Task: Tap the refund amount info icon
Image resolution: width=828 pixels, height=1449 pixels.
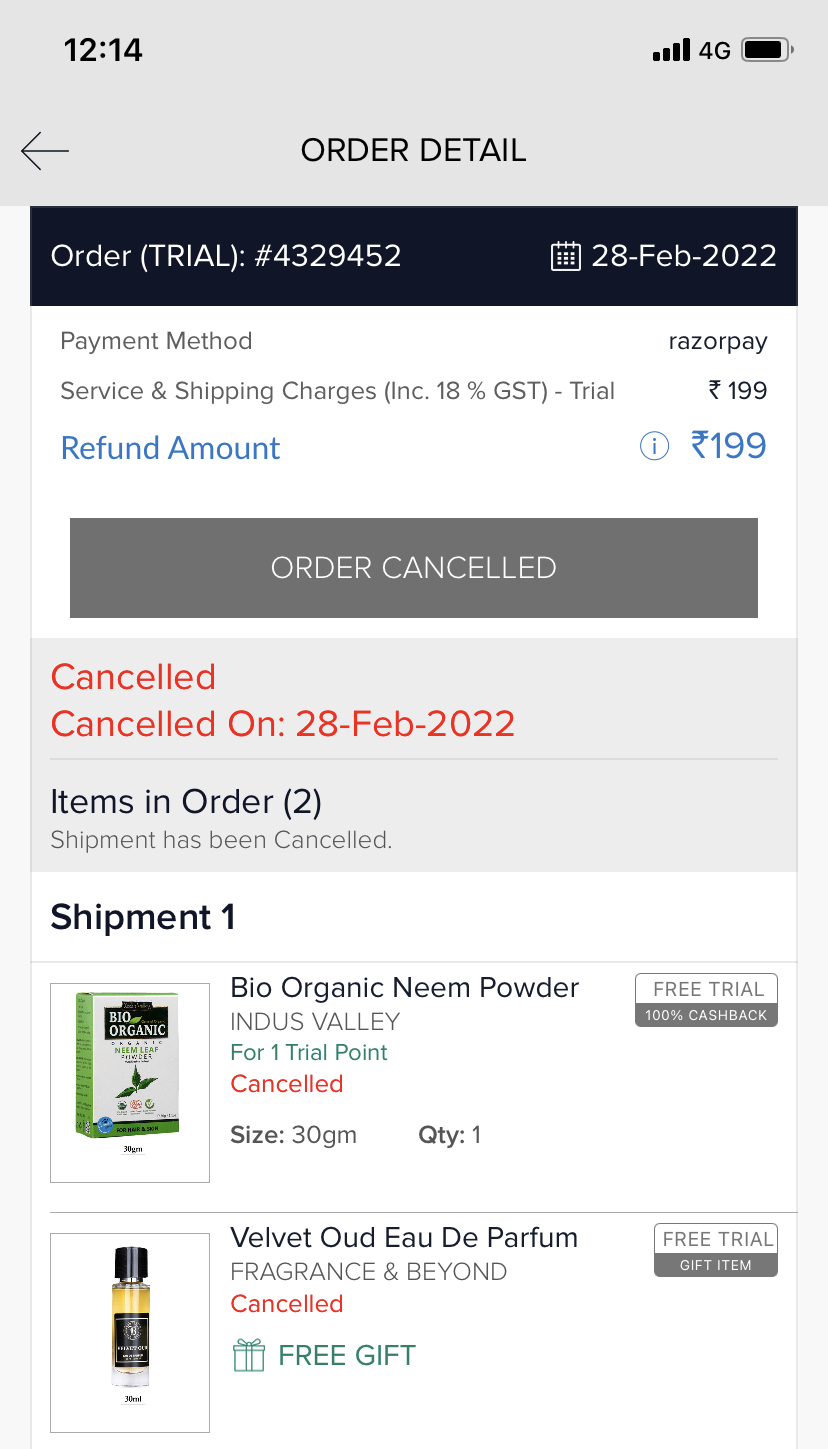Action: 654,447
